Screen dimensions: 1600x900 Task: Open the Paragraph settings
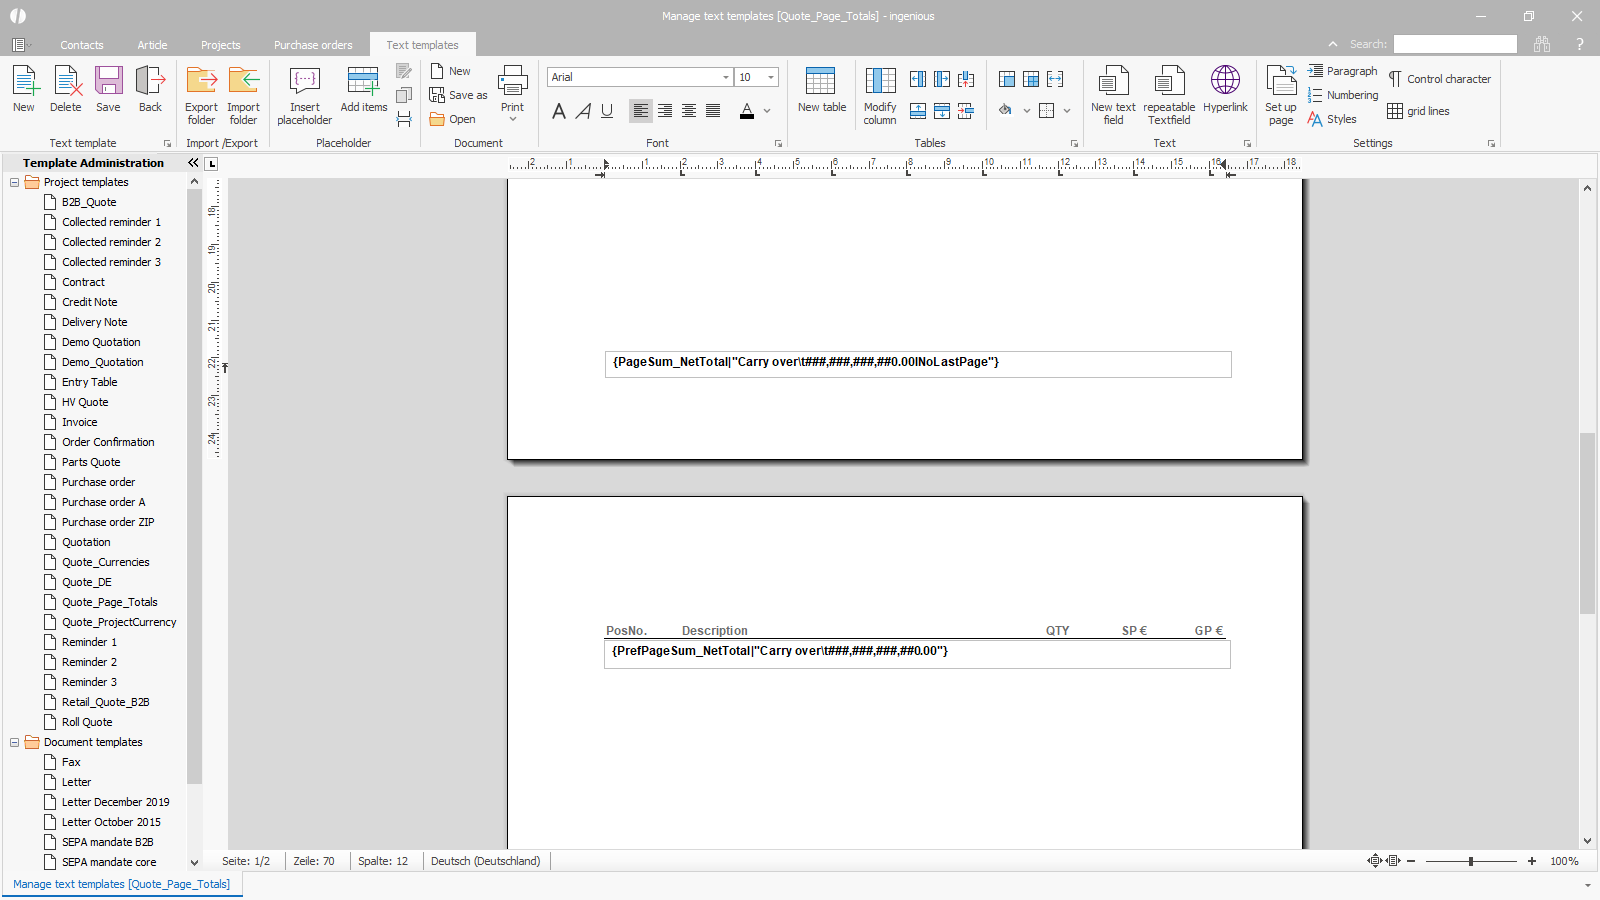click(x=1342, y=71)
